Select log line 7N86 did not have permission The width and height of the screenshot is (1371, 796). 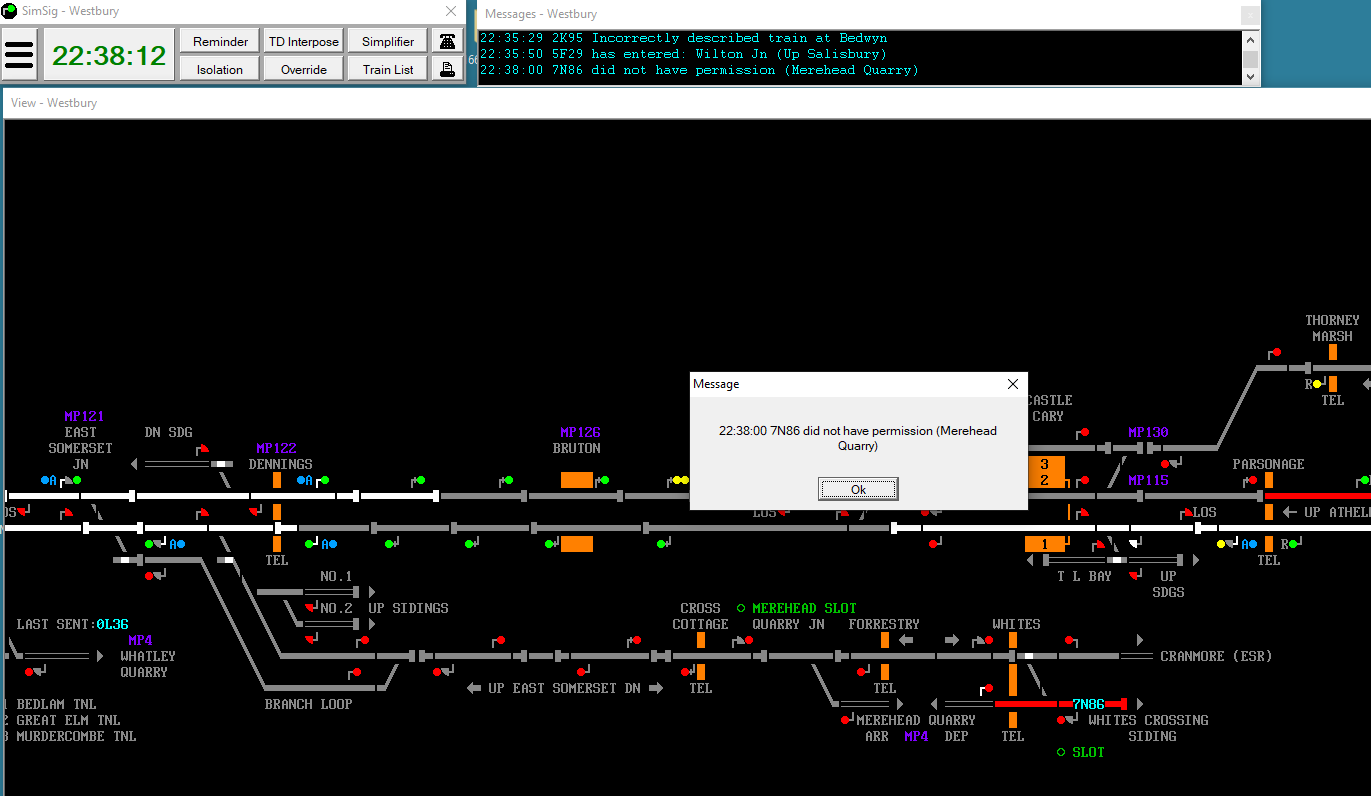699,70
